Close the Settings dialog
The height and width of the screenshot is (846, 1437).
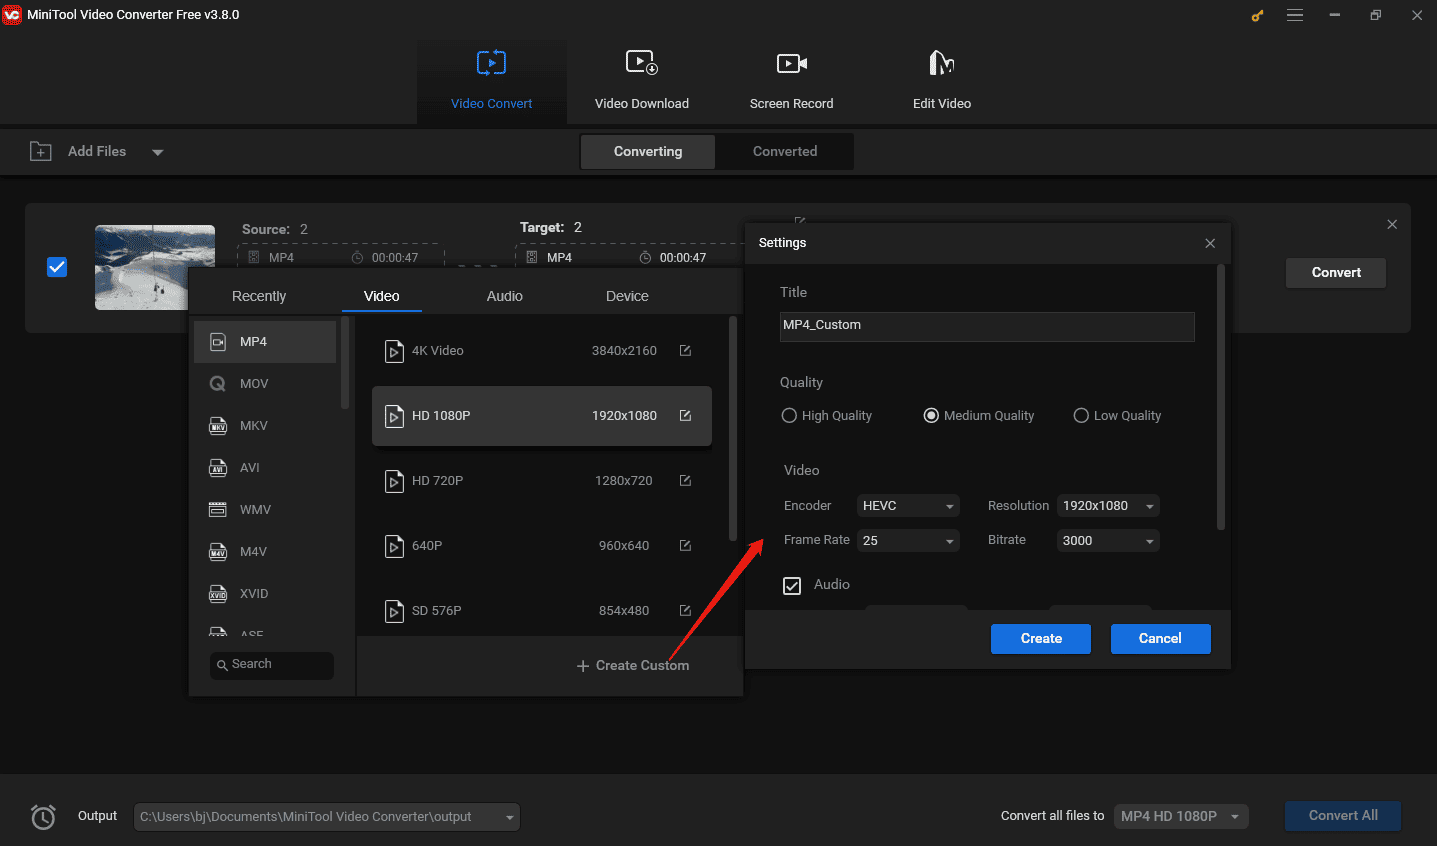coord(1210,243)
